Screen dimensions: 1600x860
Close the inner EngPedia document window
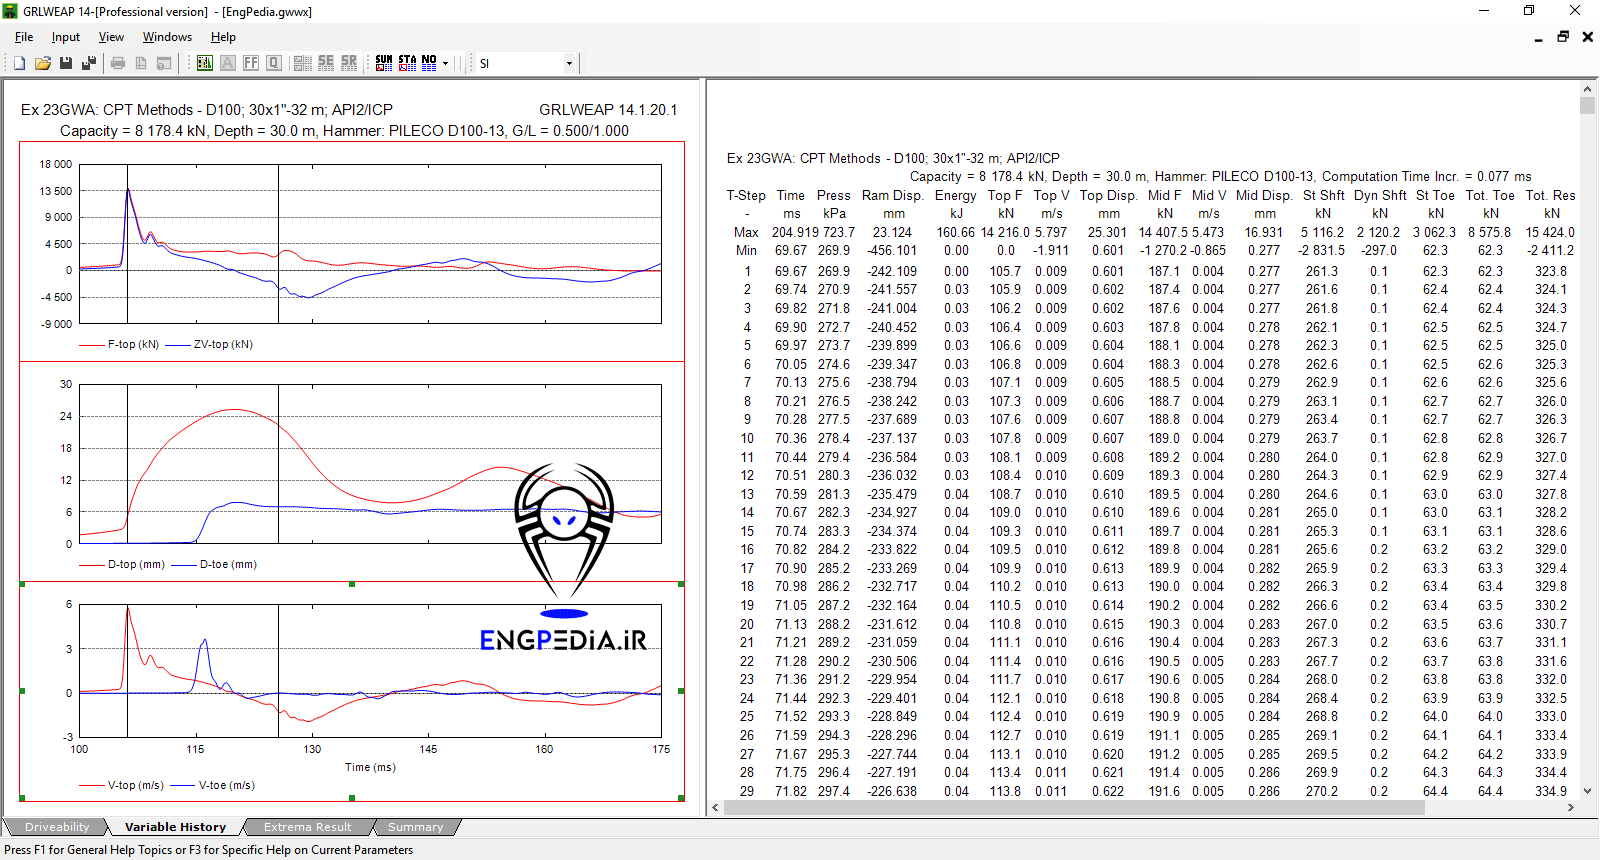click(x=1587, y=37)
